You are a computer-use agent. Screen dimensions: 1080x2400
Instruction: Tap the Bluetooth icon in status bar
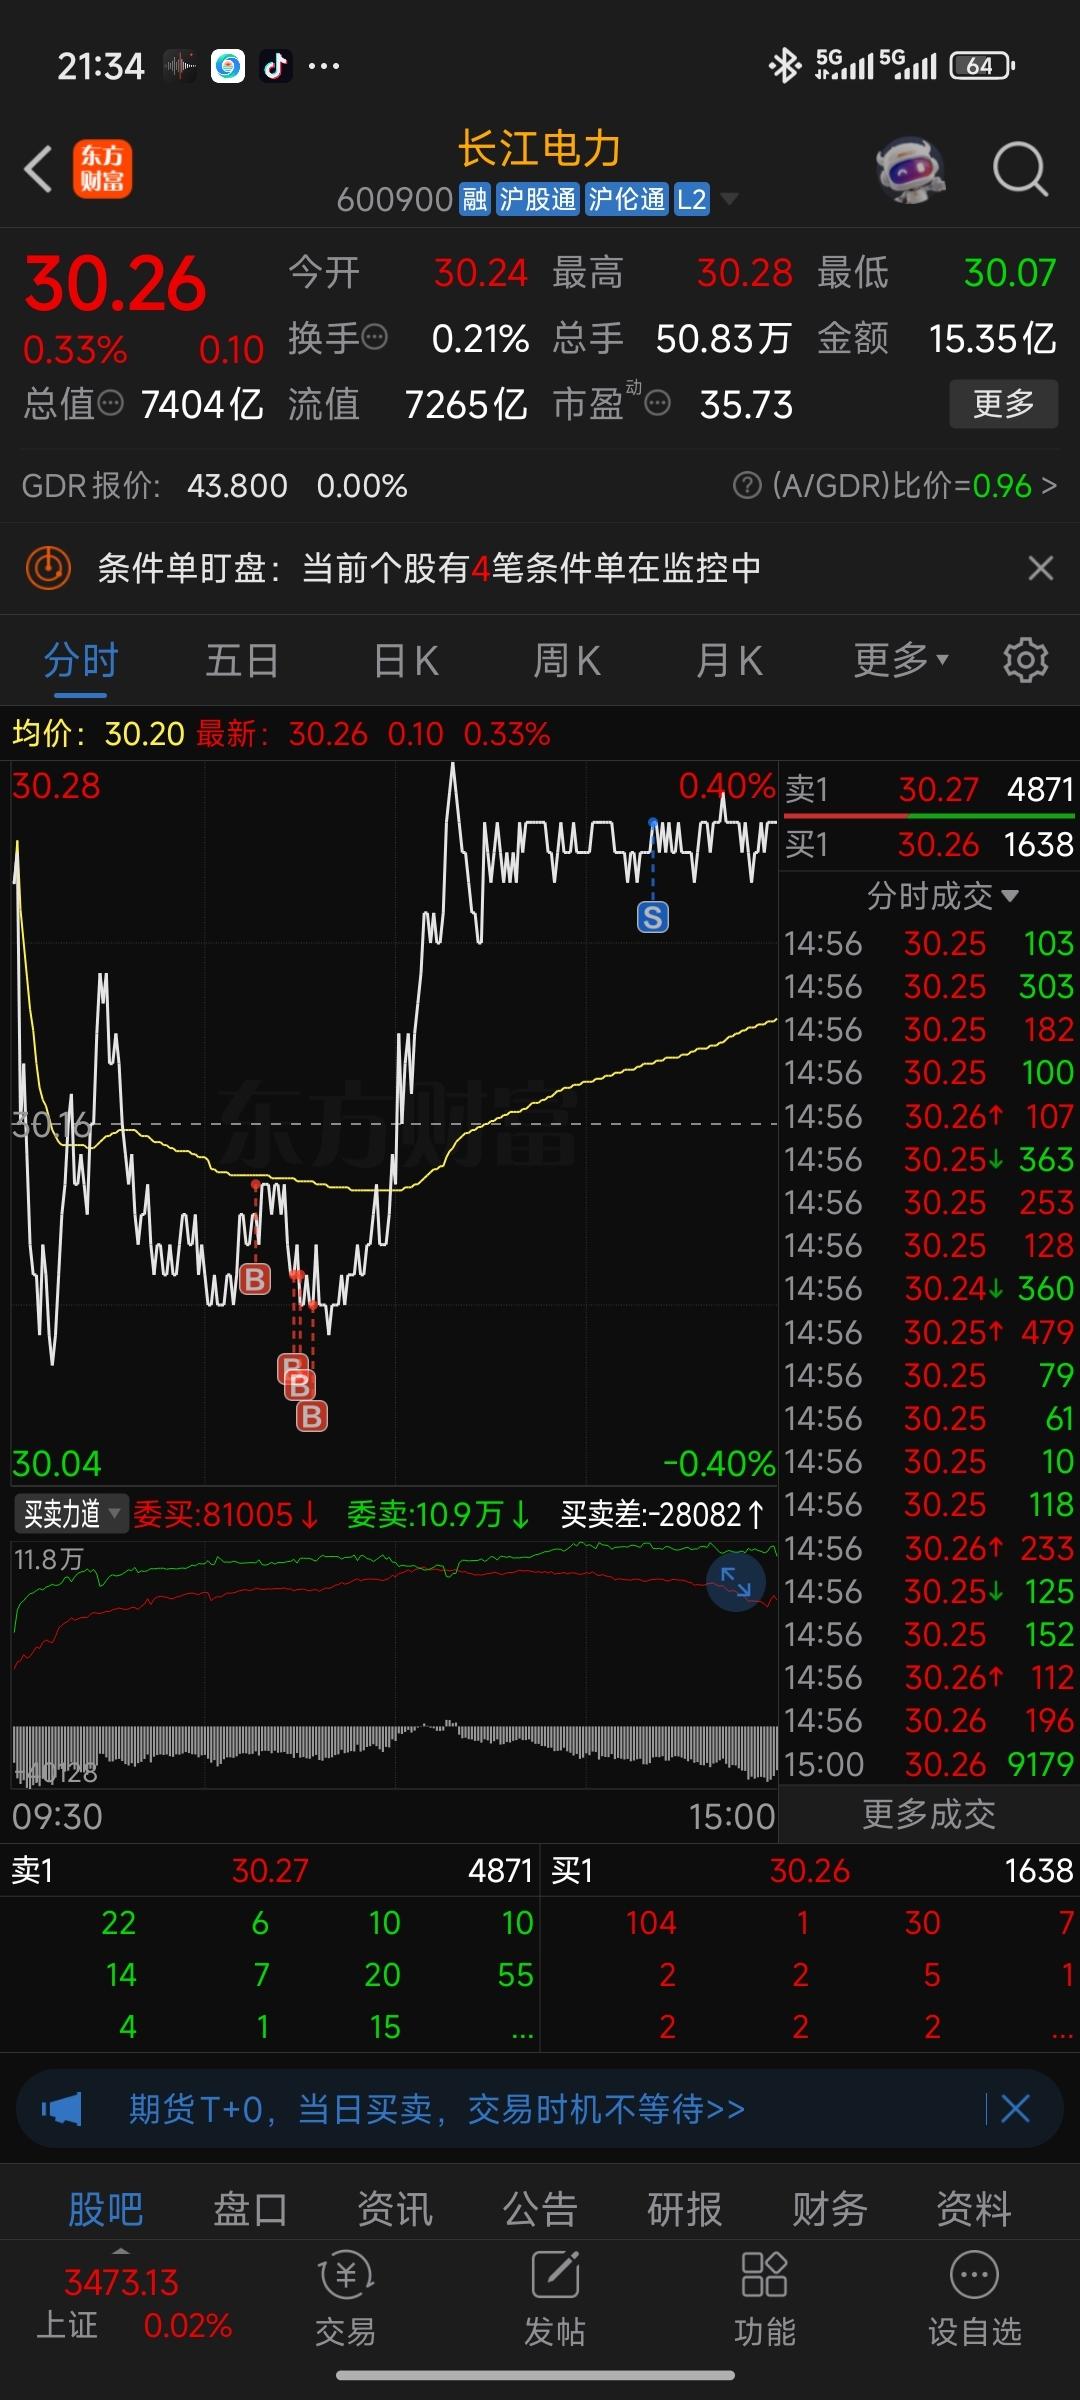click(x=785, y=66)
